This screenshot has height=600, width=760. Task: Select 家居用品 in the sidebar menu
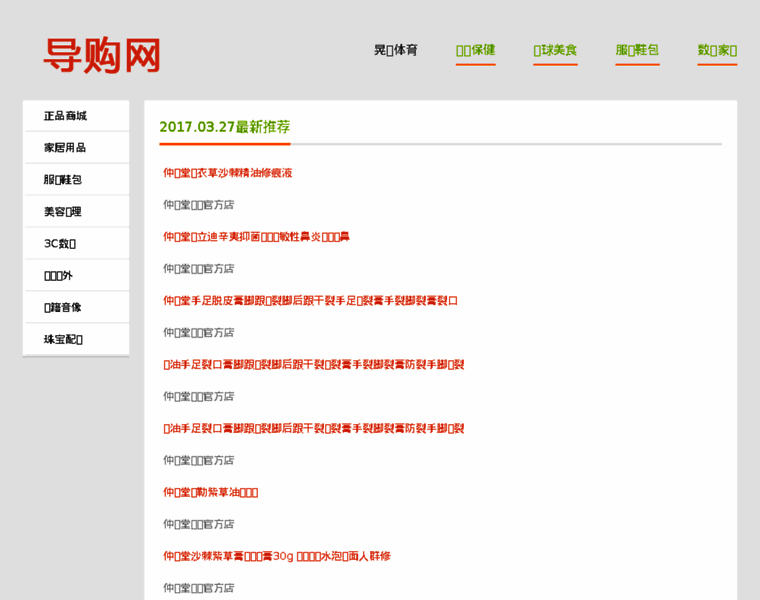point(77,148)
